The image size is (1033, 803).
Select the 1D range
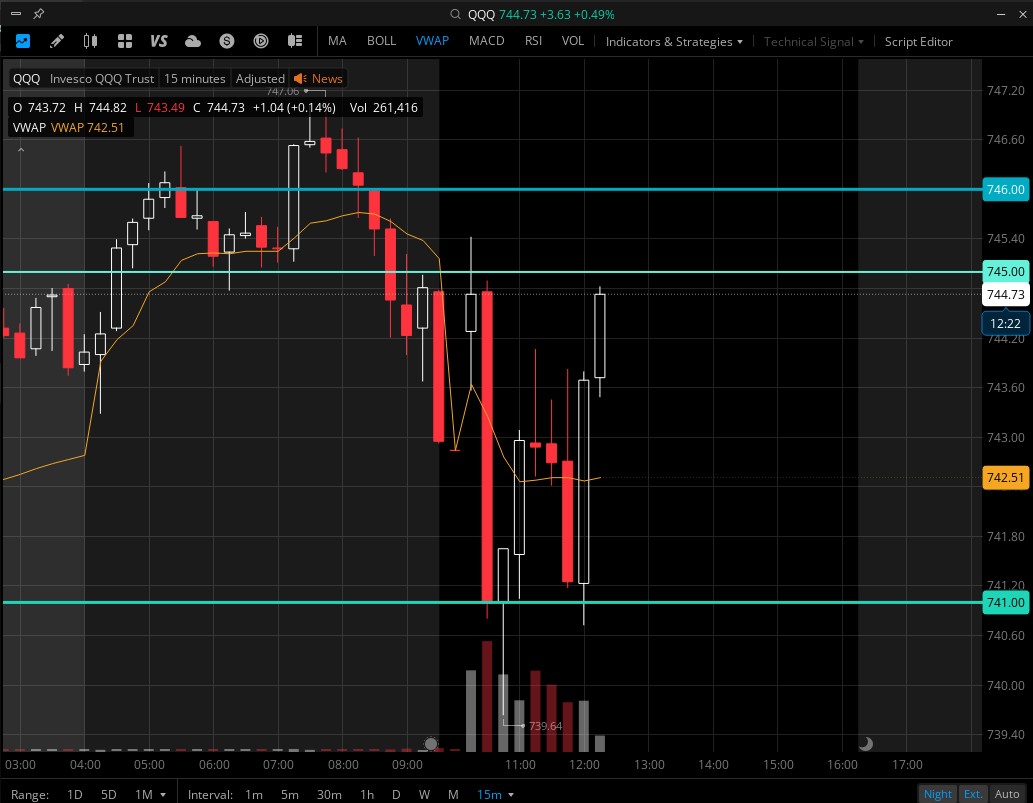tap(74, 794)
